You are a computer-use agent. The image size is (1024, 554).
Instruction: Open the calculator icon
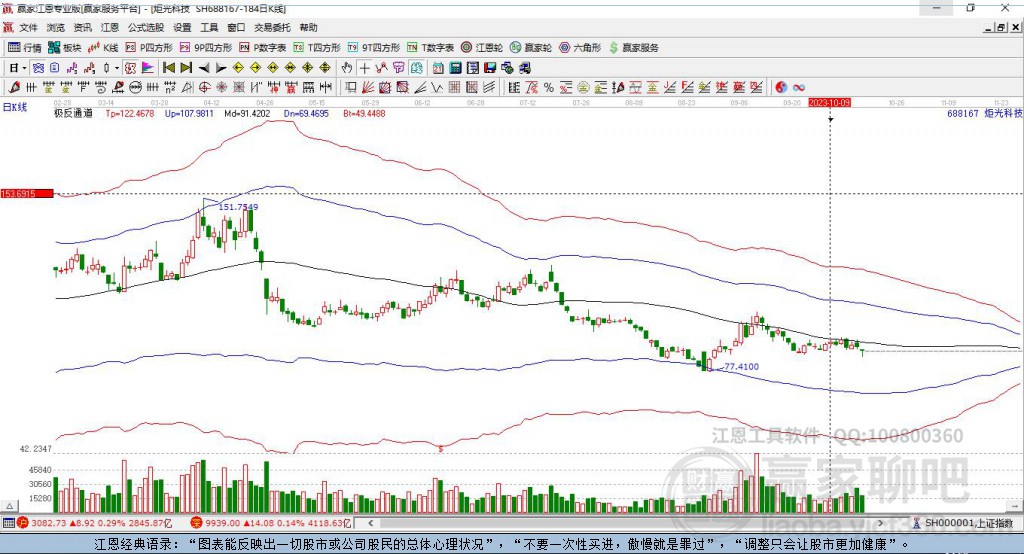[456, 68]
